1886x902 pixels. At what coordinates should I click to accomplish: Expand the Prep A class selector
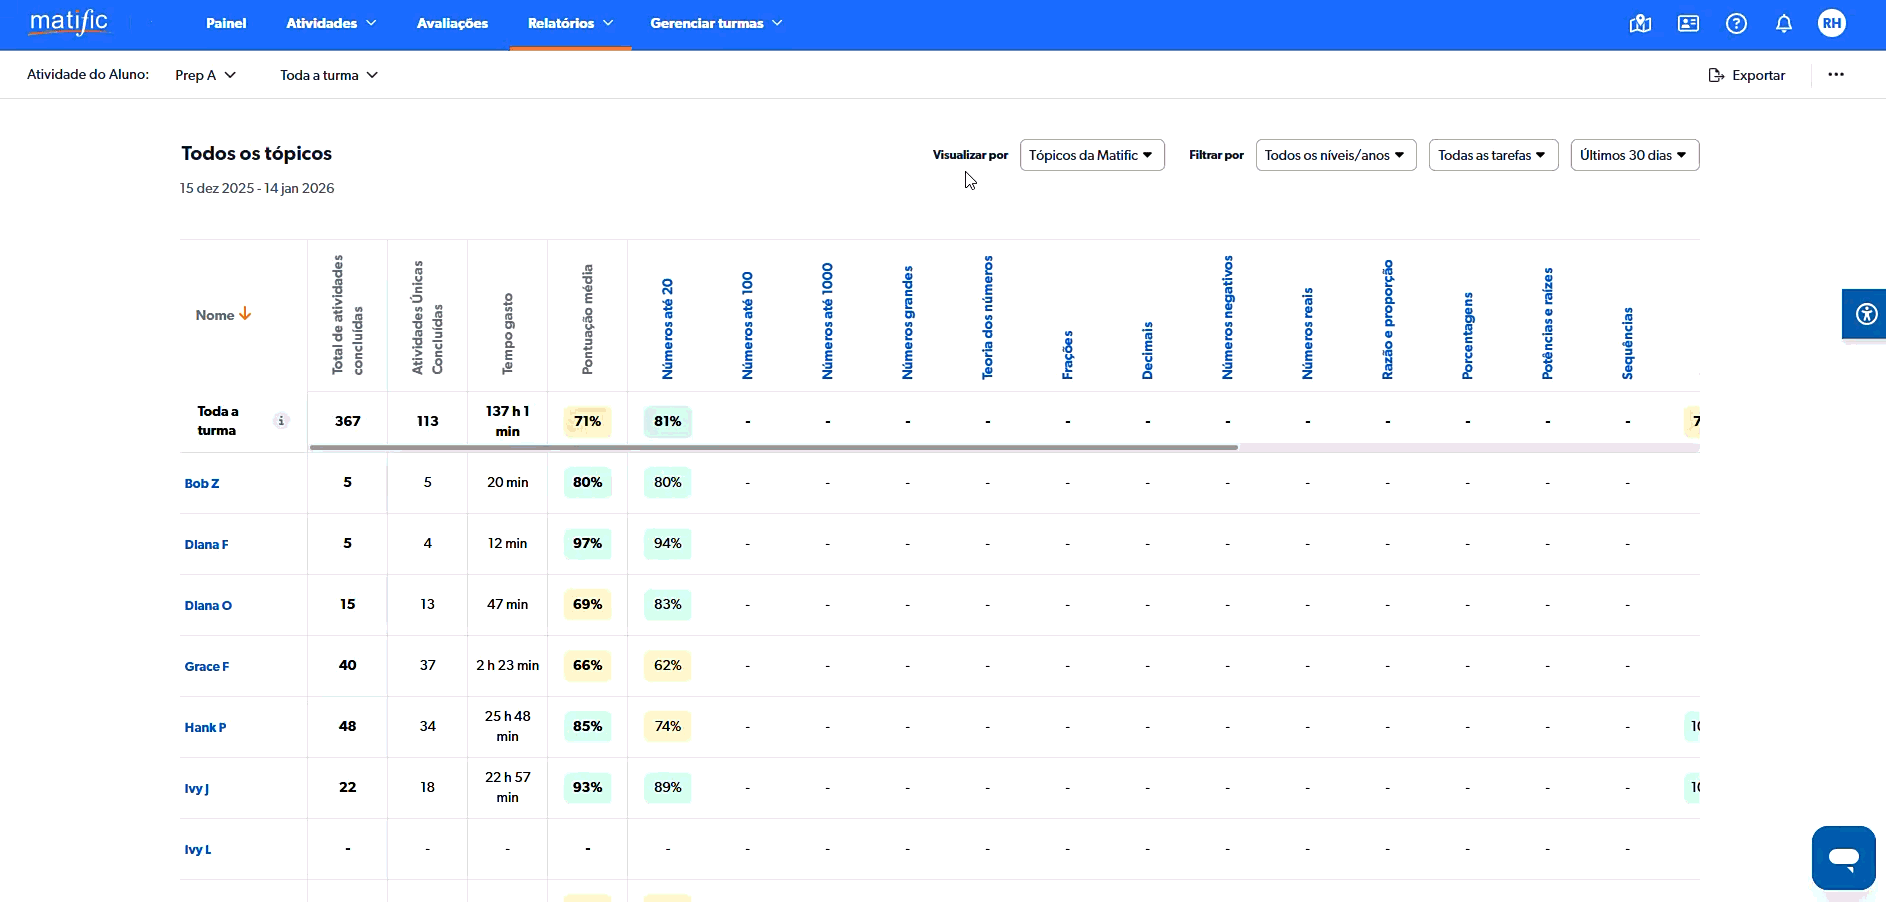205,75
